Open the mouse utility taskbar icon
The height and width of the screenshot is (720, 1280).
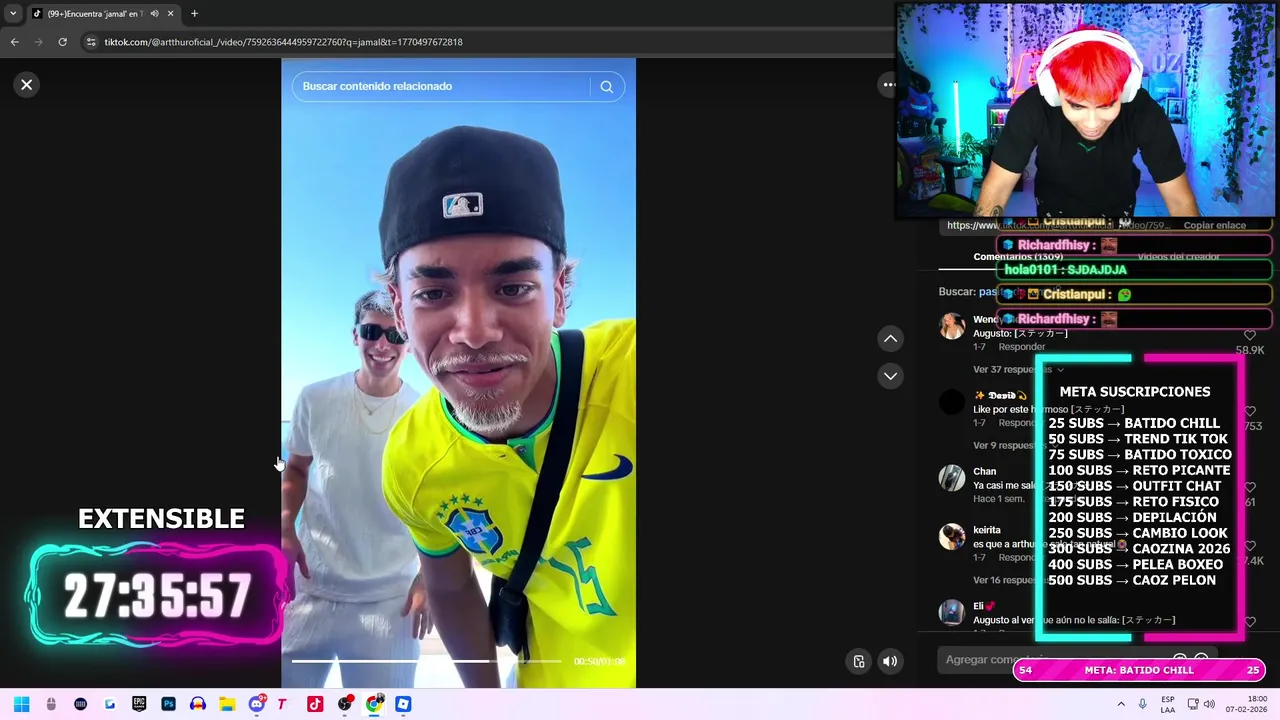pyautogui.click(x=51, y=704)
